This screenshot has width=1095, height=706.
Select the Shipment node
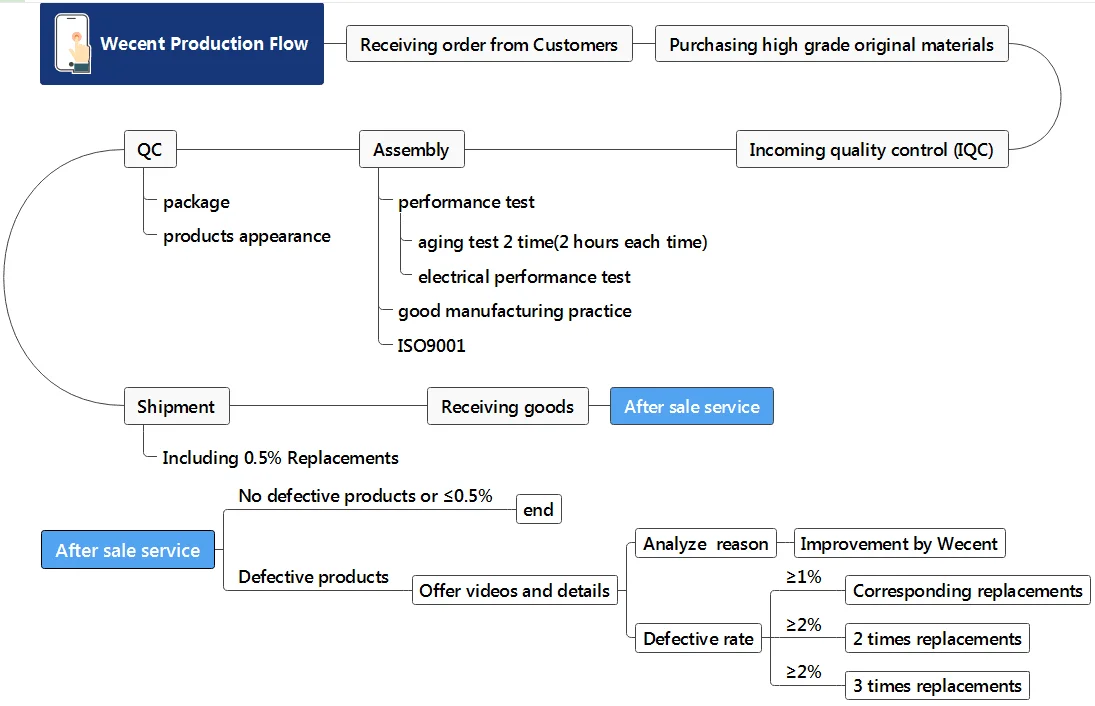click(x=176, y=407)
